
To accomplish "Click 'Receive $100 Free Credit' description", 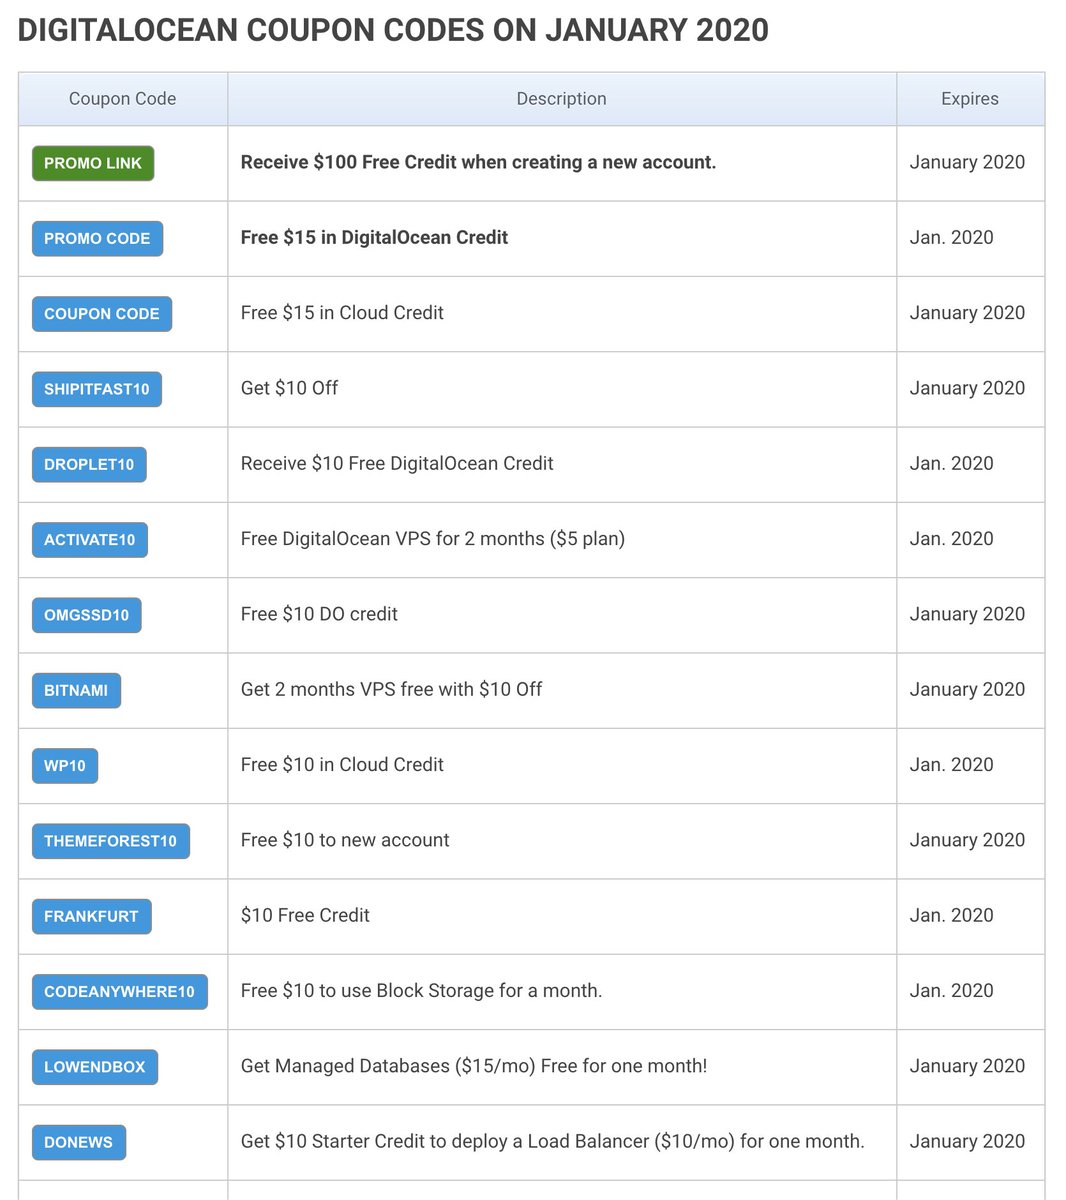I will click(x=478, y=162).
